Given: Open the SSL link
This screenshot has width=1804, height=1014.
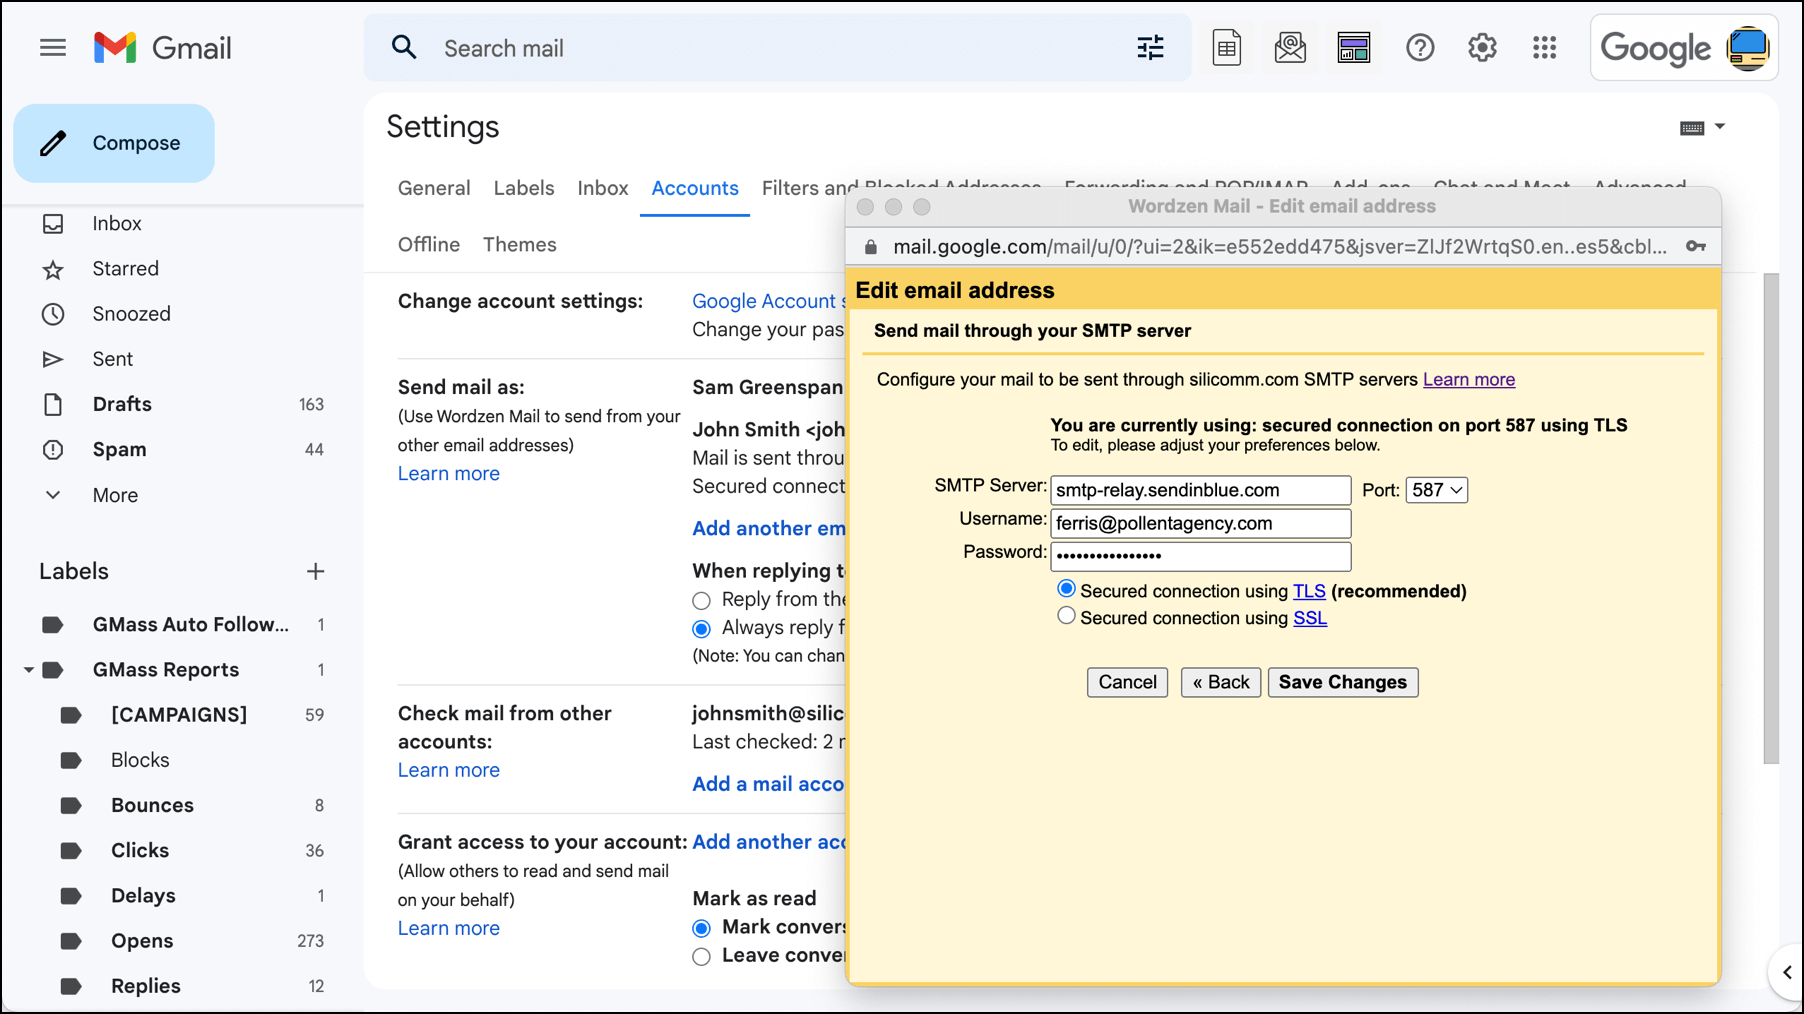Looking at the screenshot, I should [1310, 618].
